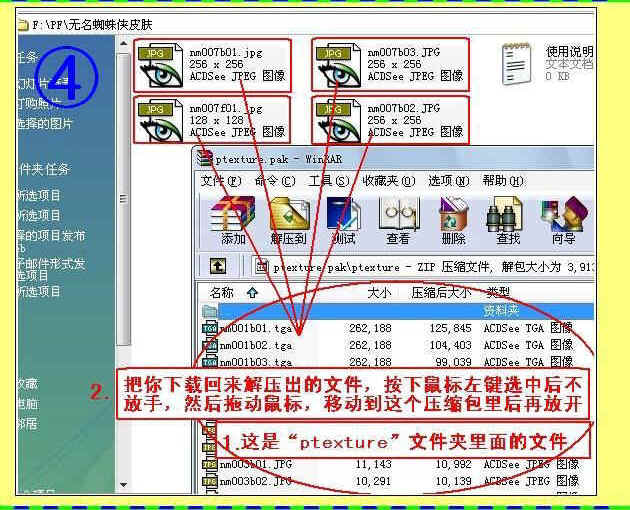Open the 选项(N) menu in WinRAR
This screenshot has width=630, height=510.
click(x=449, y=181)
